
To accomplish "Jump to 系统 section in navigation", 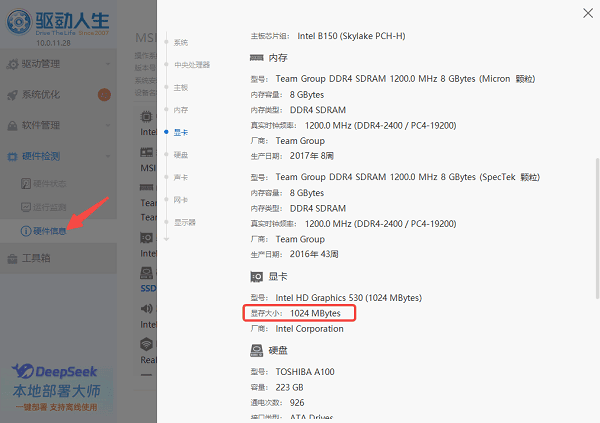I will tap(181, 42).
